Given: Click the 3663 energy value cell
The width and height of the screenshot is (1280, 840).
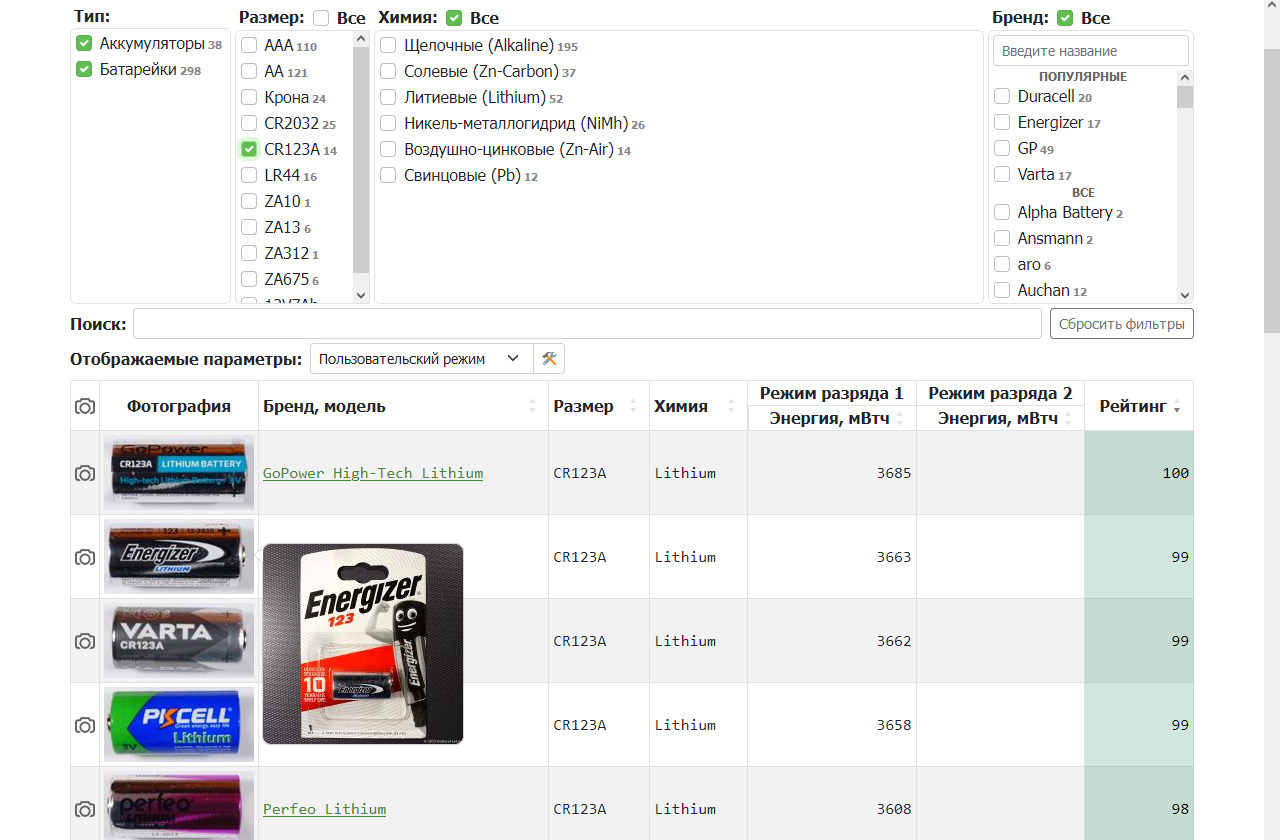Looking at the screenshot, I should tap(832, 557).
